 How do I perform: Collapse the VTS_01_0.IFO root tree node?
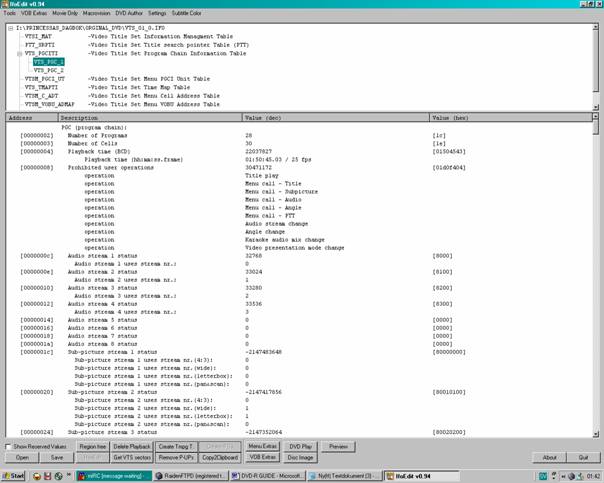pos(11,28)
